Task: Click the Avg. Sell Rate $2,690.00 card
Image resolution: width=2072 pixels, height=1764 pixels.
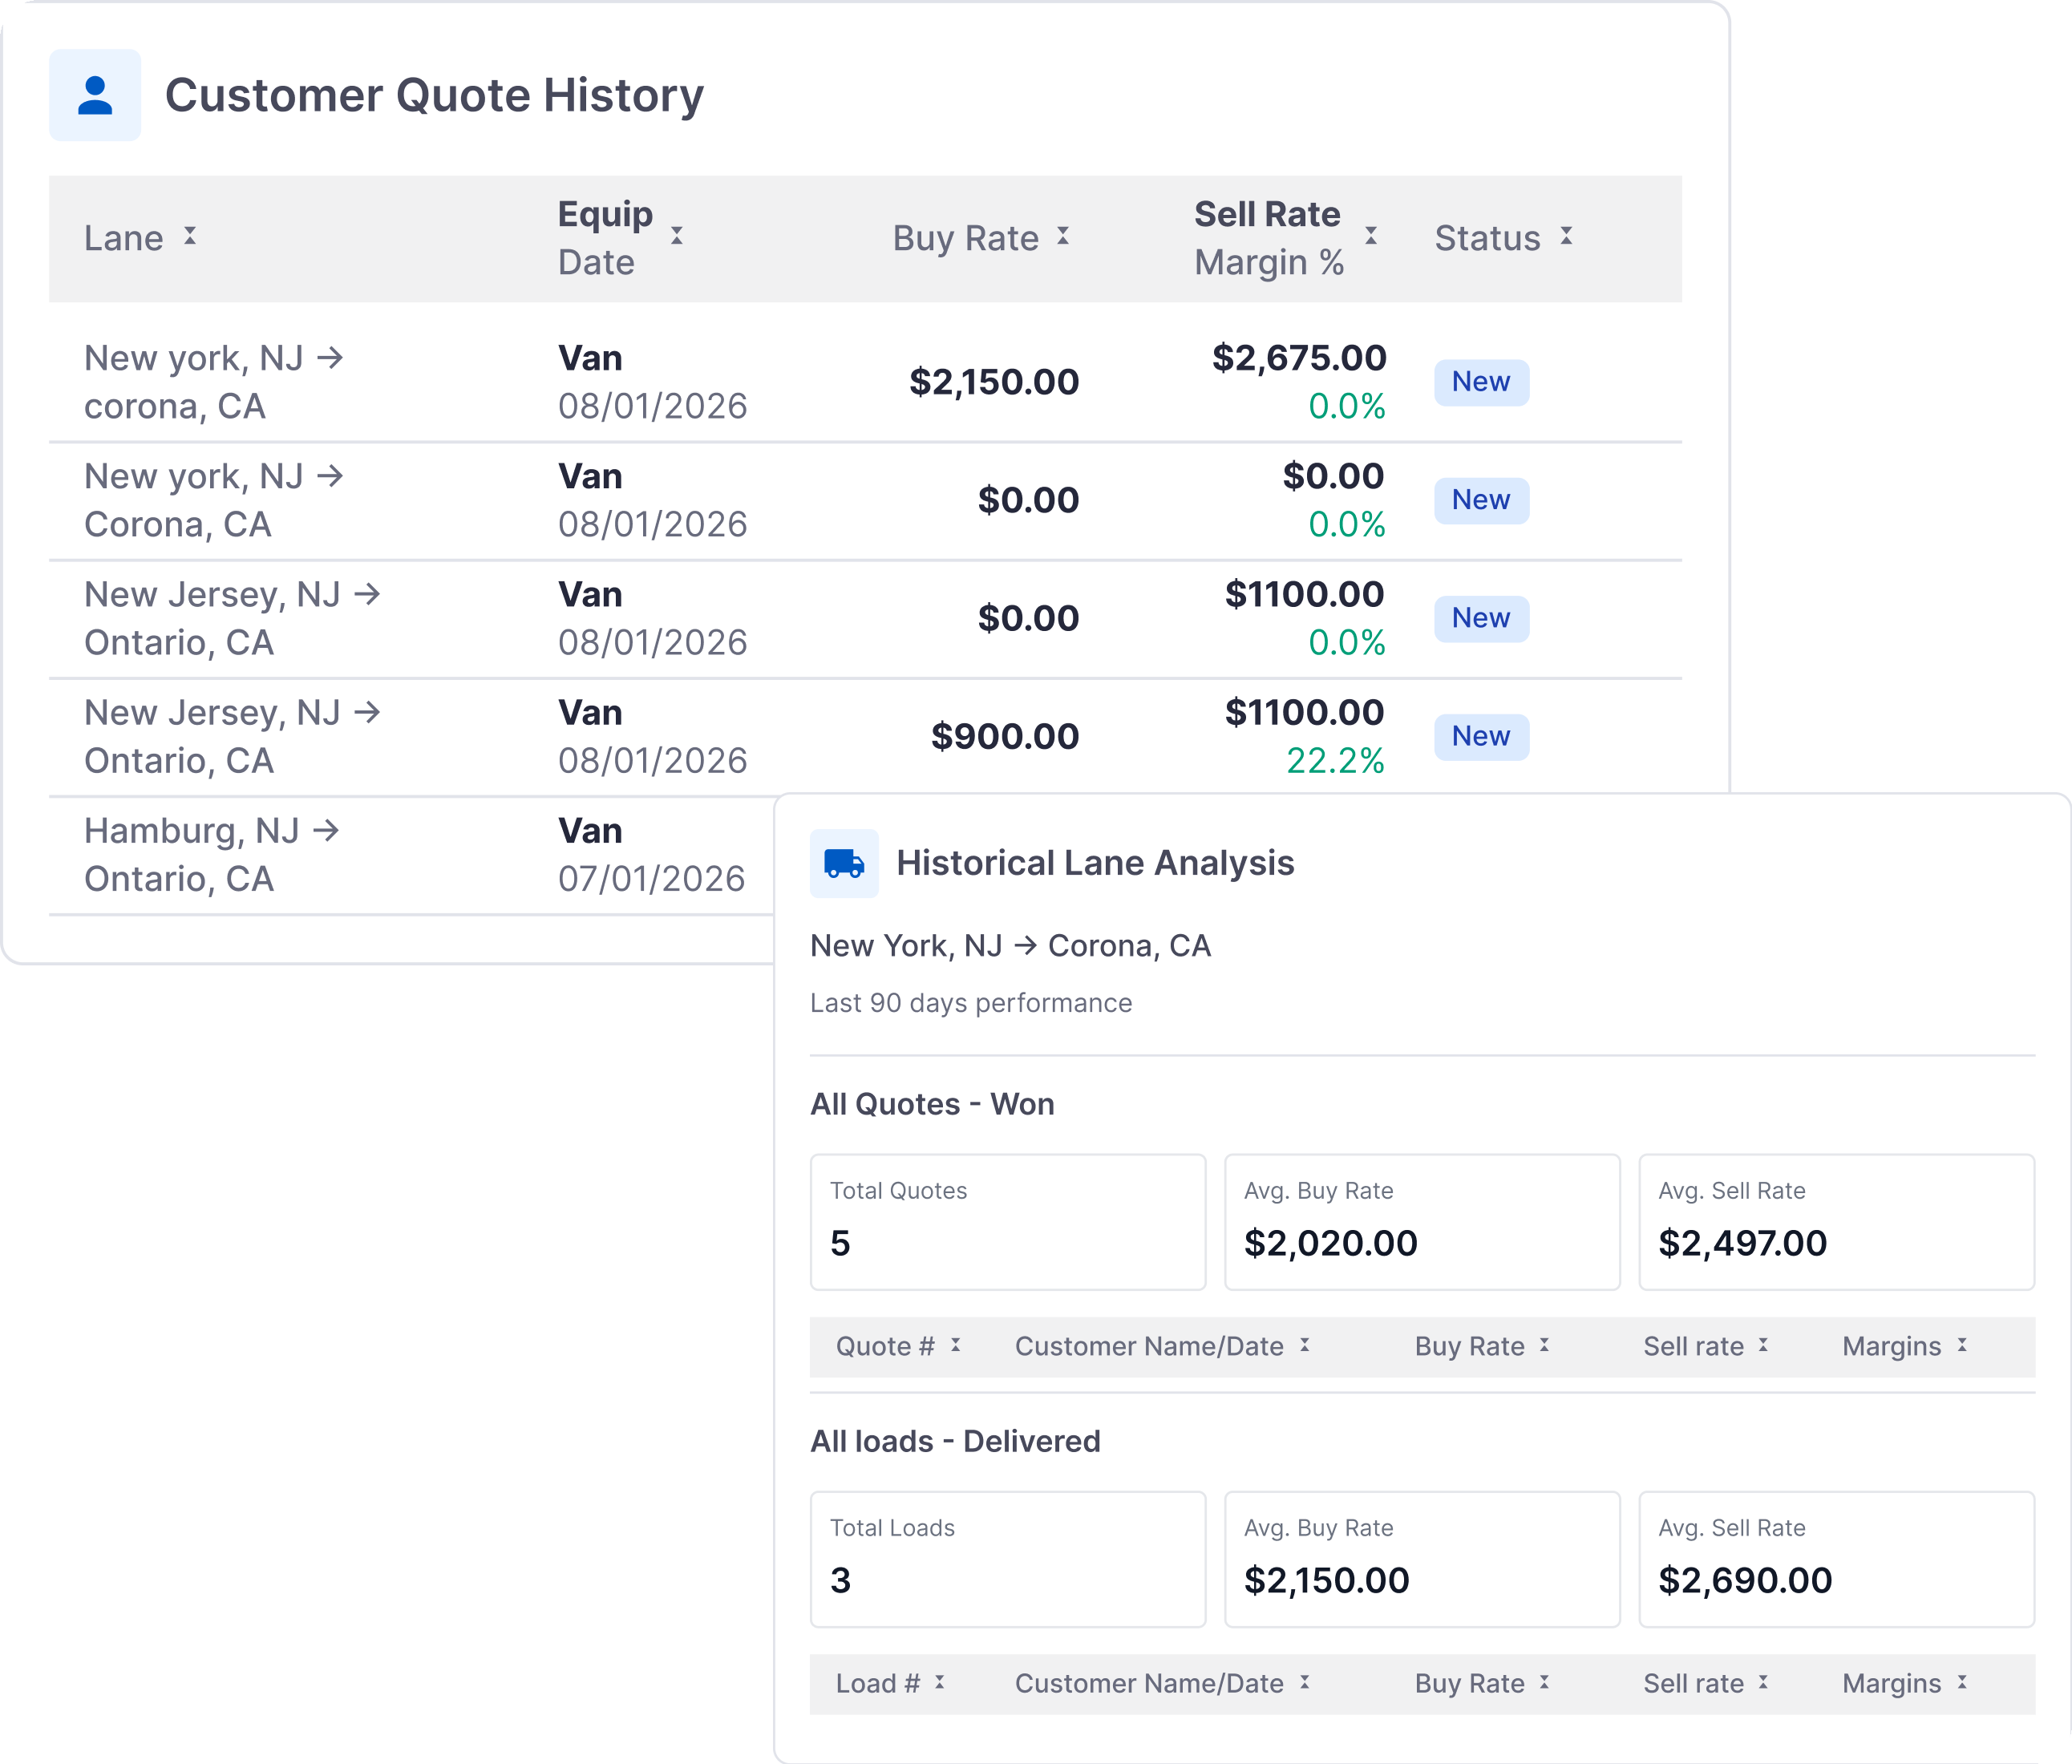Action: [1836, 1559]
